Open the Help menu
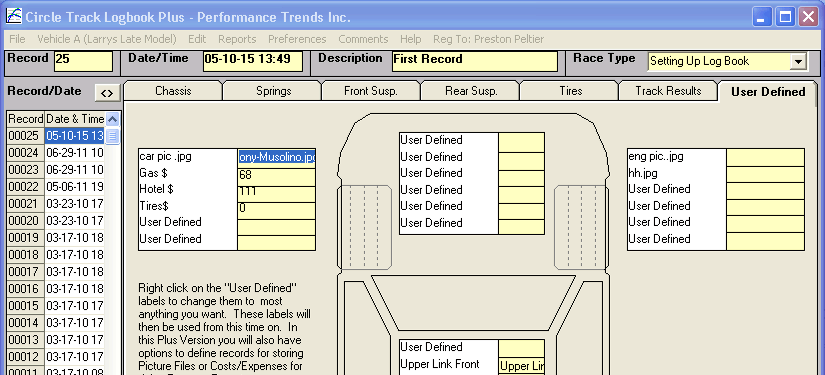Viewport: 825px width, 375px height. [x=410, y=39]
